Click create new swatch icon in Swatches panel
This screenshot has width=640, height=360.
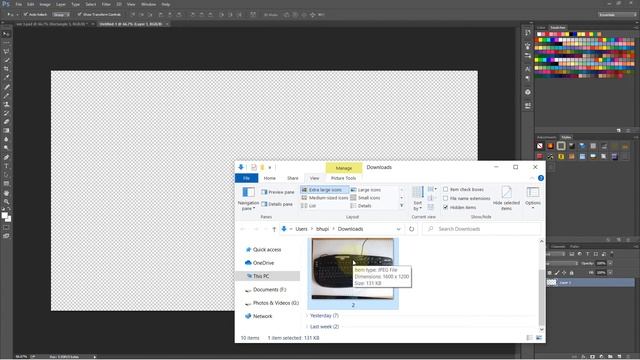click(619, 130)
